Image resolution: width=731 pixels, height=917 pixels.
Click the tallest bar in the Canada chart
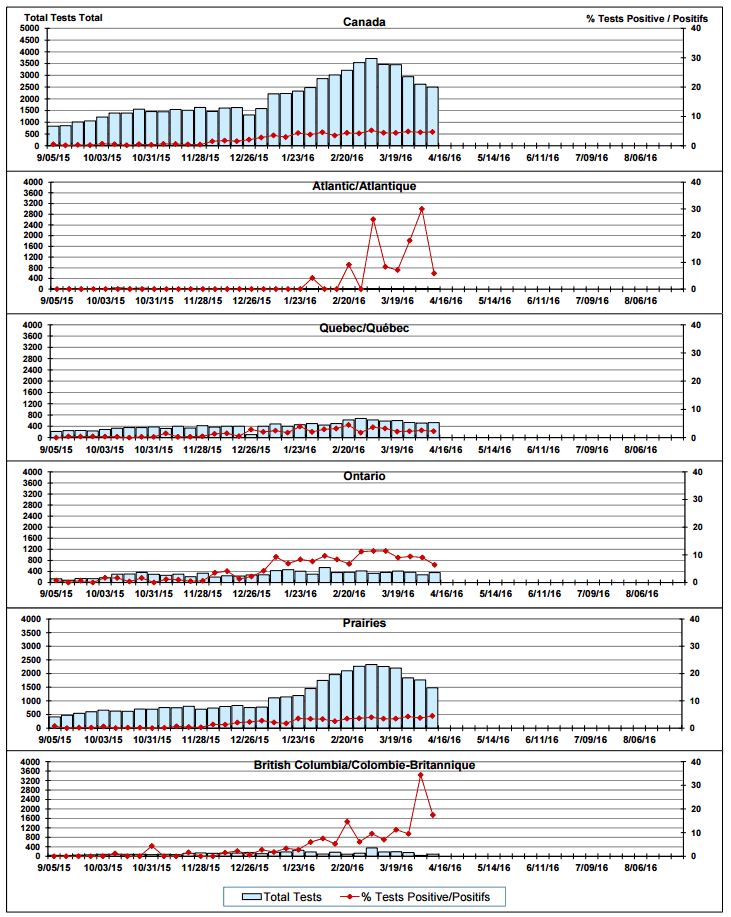371,102
